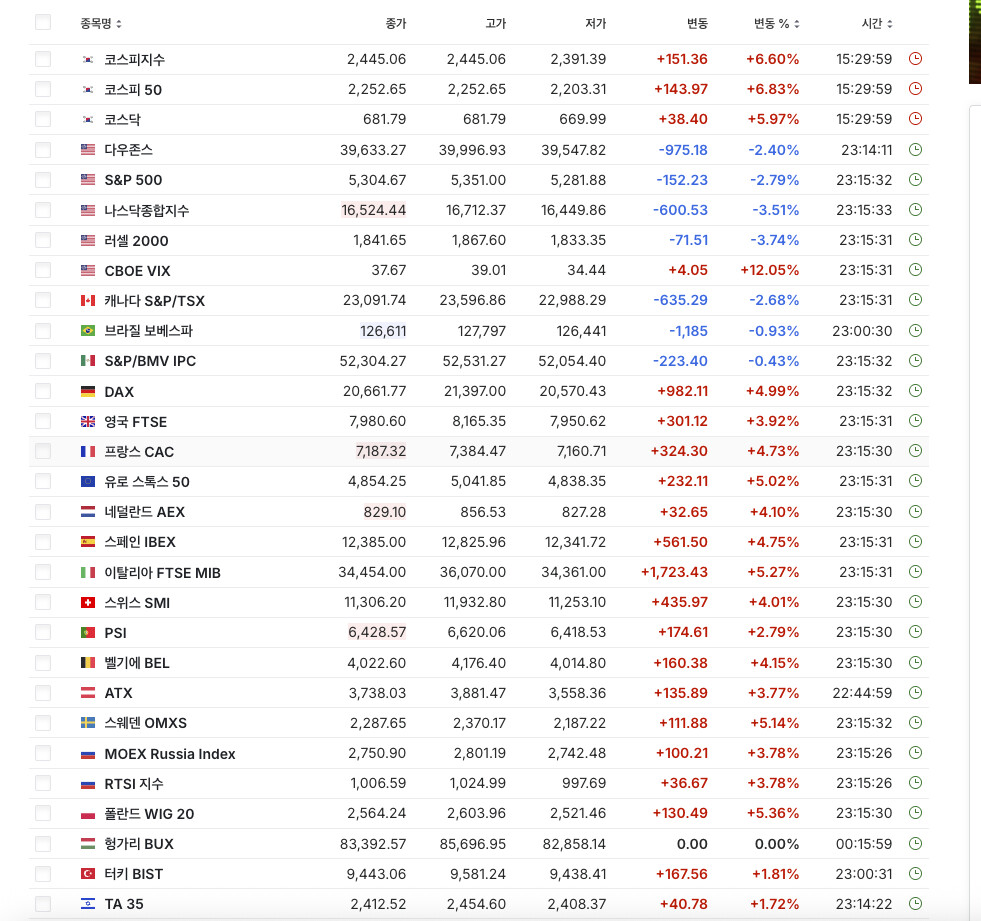
Task: Click the 126,611 closing value for 브라질 보베스파
Action: [x=383, y=331]
